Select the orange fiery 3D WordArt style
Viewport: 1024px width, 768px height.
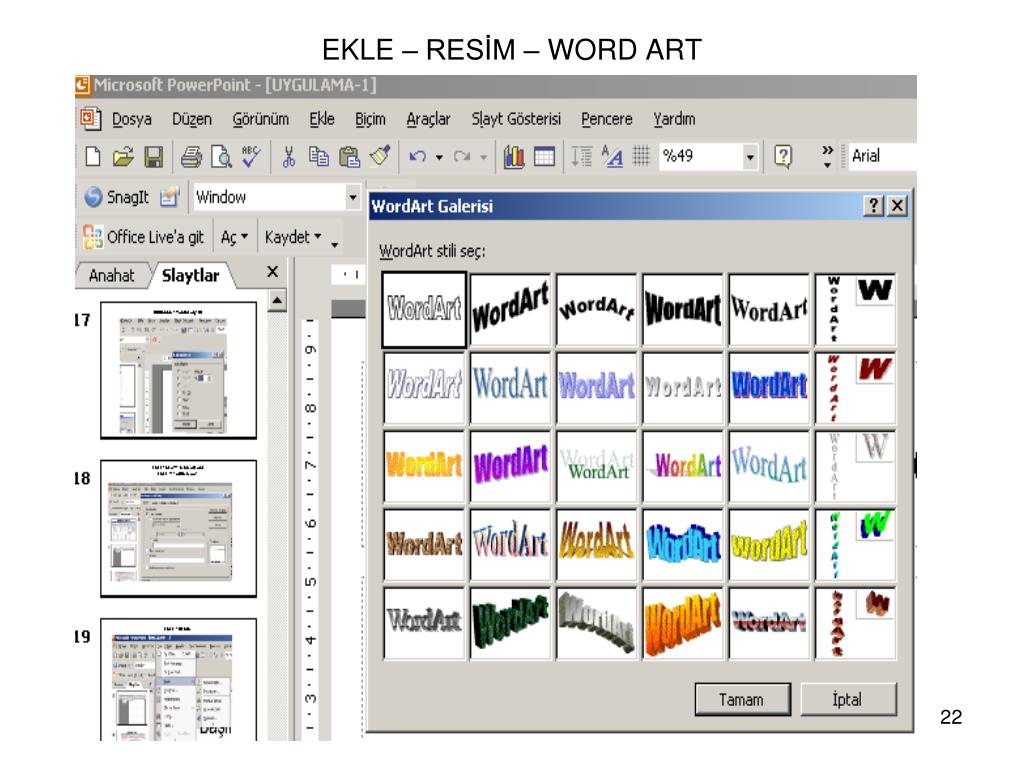[x=682, y=623]
